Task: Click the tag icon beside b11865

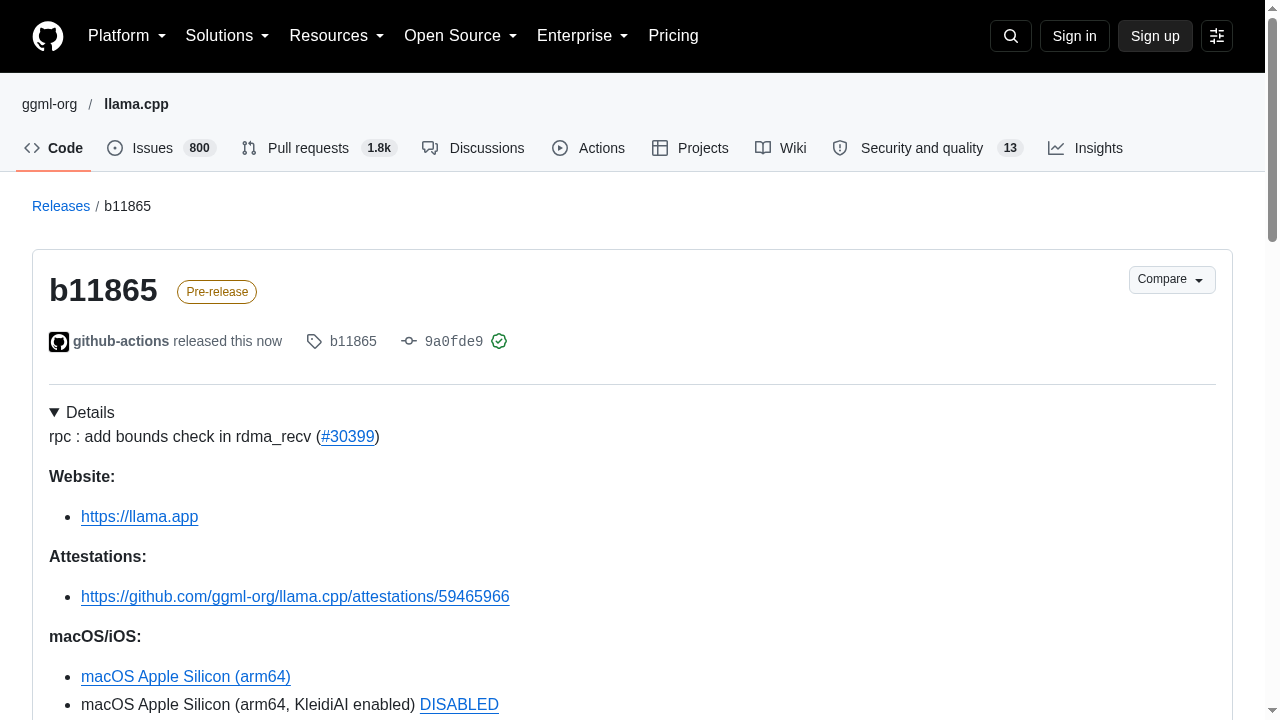Action: coord(314,342)
